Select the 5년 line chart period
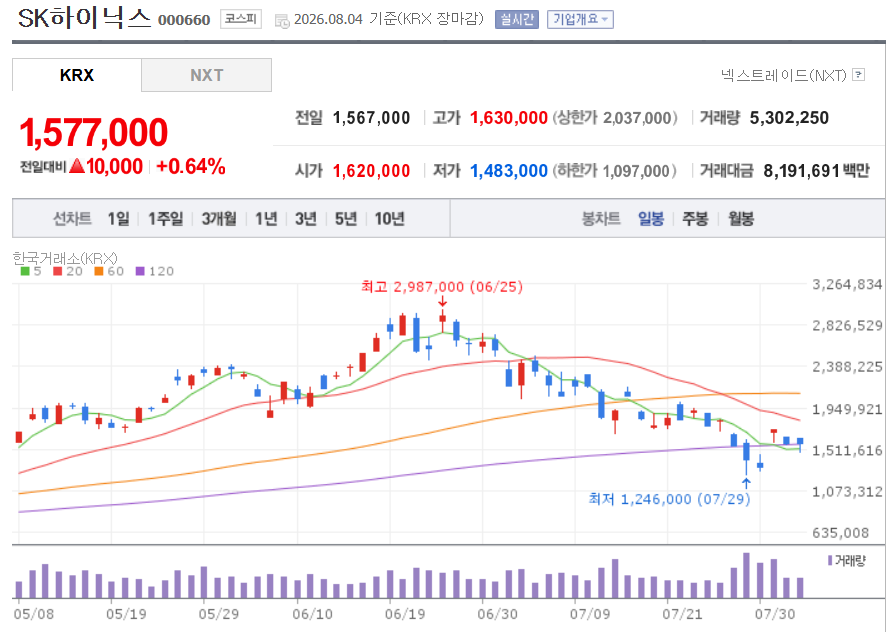886x632 pixels. (346, 218)
